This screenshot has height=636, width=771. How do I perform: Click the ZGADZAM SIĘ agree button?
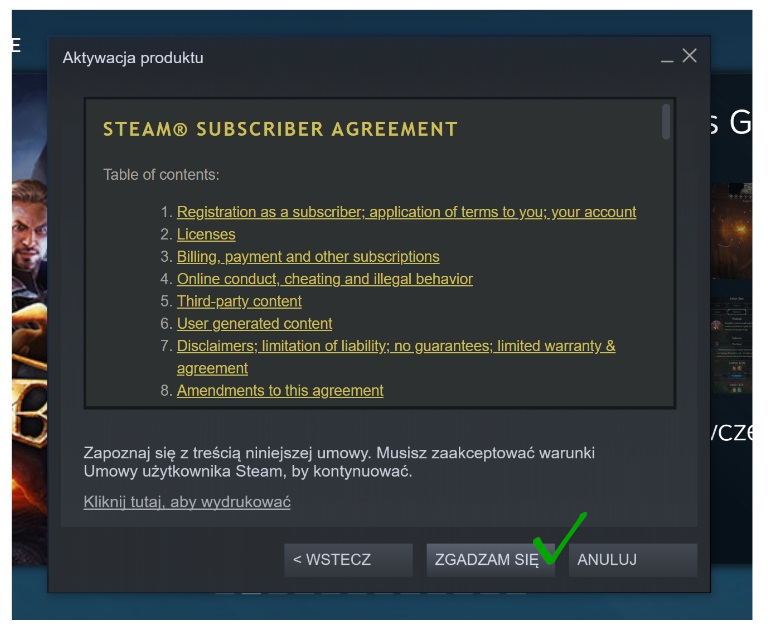pyautogui.click(x=490, y=560)
